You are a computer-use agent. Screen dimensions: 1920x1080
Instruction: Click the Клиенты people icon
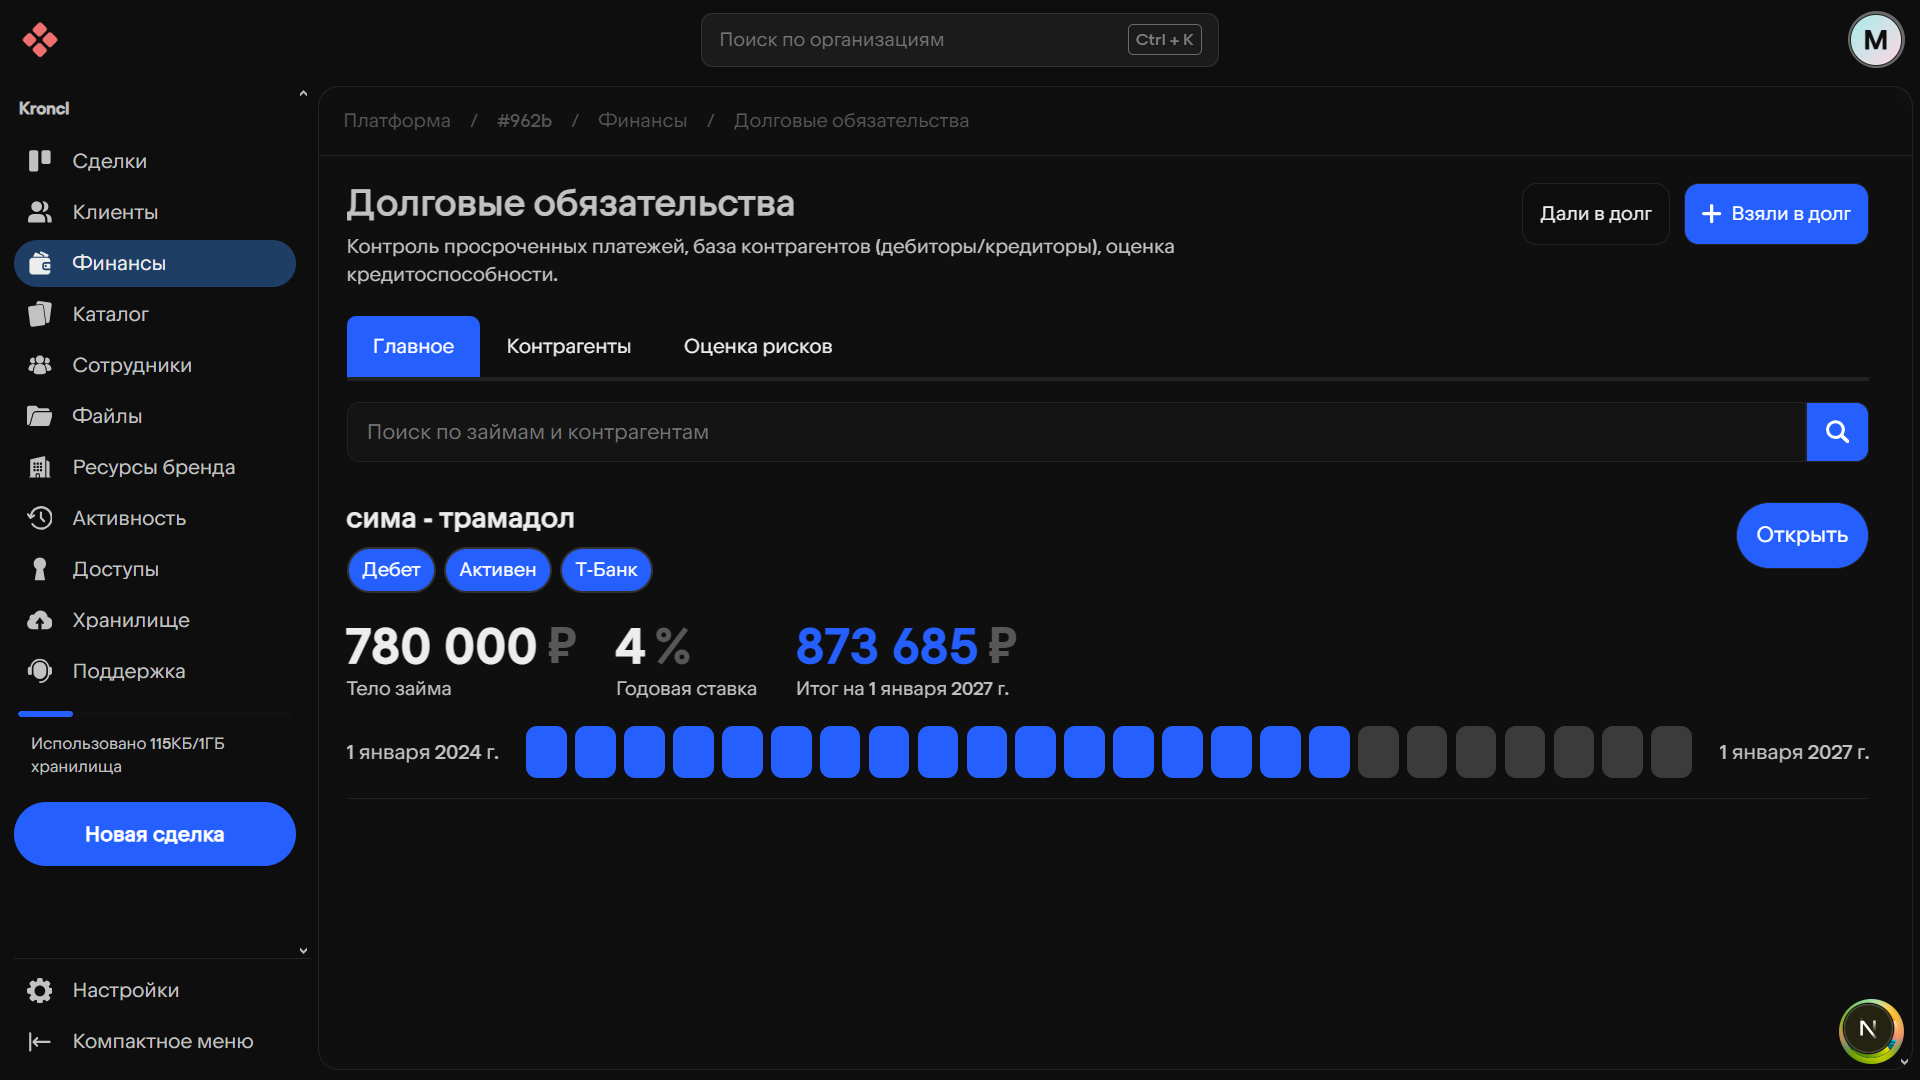(x=40, y=212)
